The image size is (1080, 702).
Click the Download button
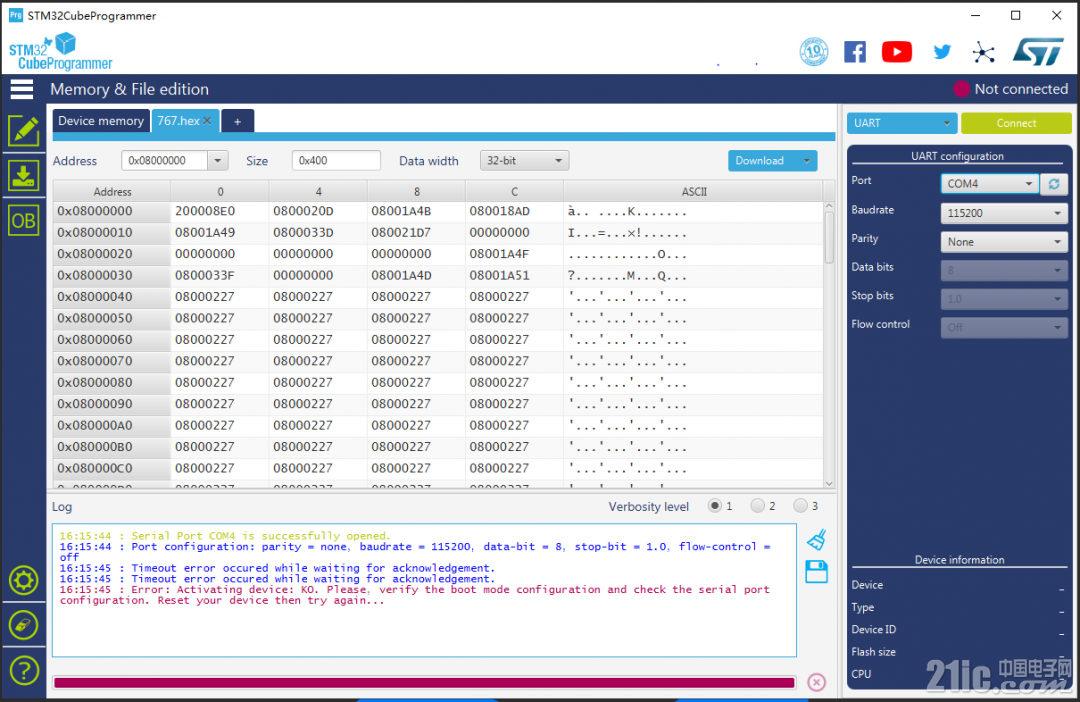pos(762,161)
